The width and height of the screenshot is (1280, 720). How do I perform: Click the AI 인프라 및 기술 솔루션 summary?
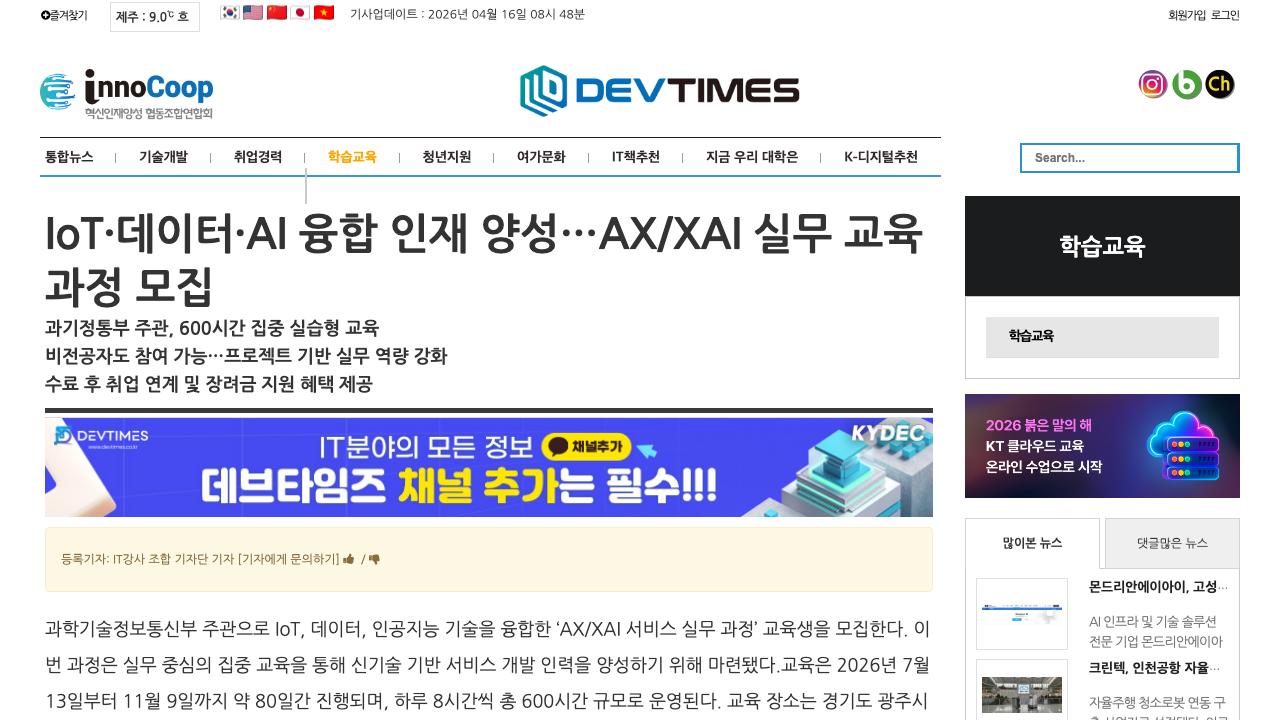[1156, 631]
